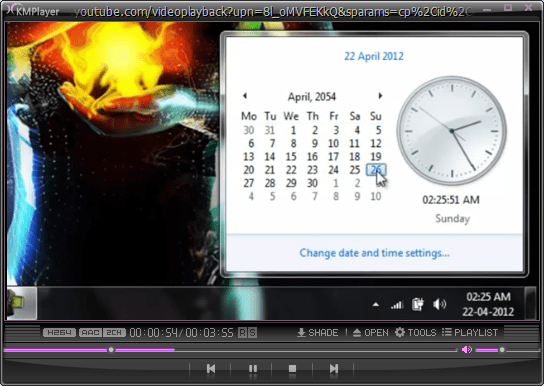
Task: Stop playback in KMPlayer
Action: point(292,368)
